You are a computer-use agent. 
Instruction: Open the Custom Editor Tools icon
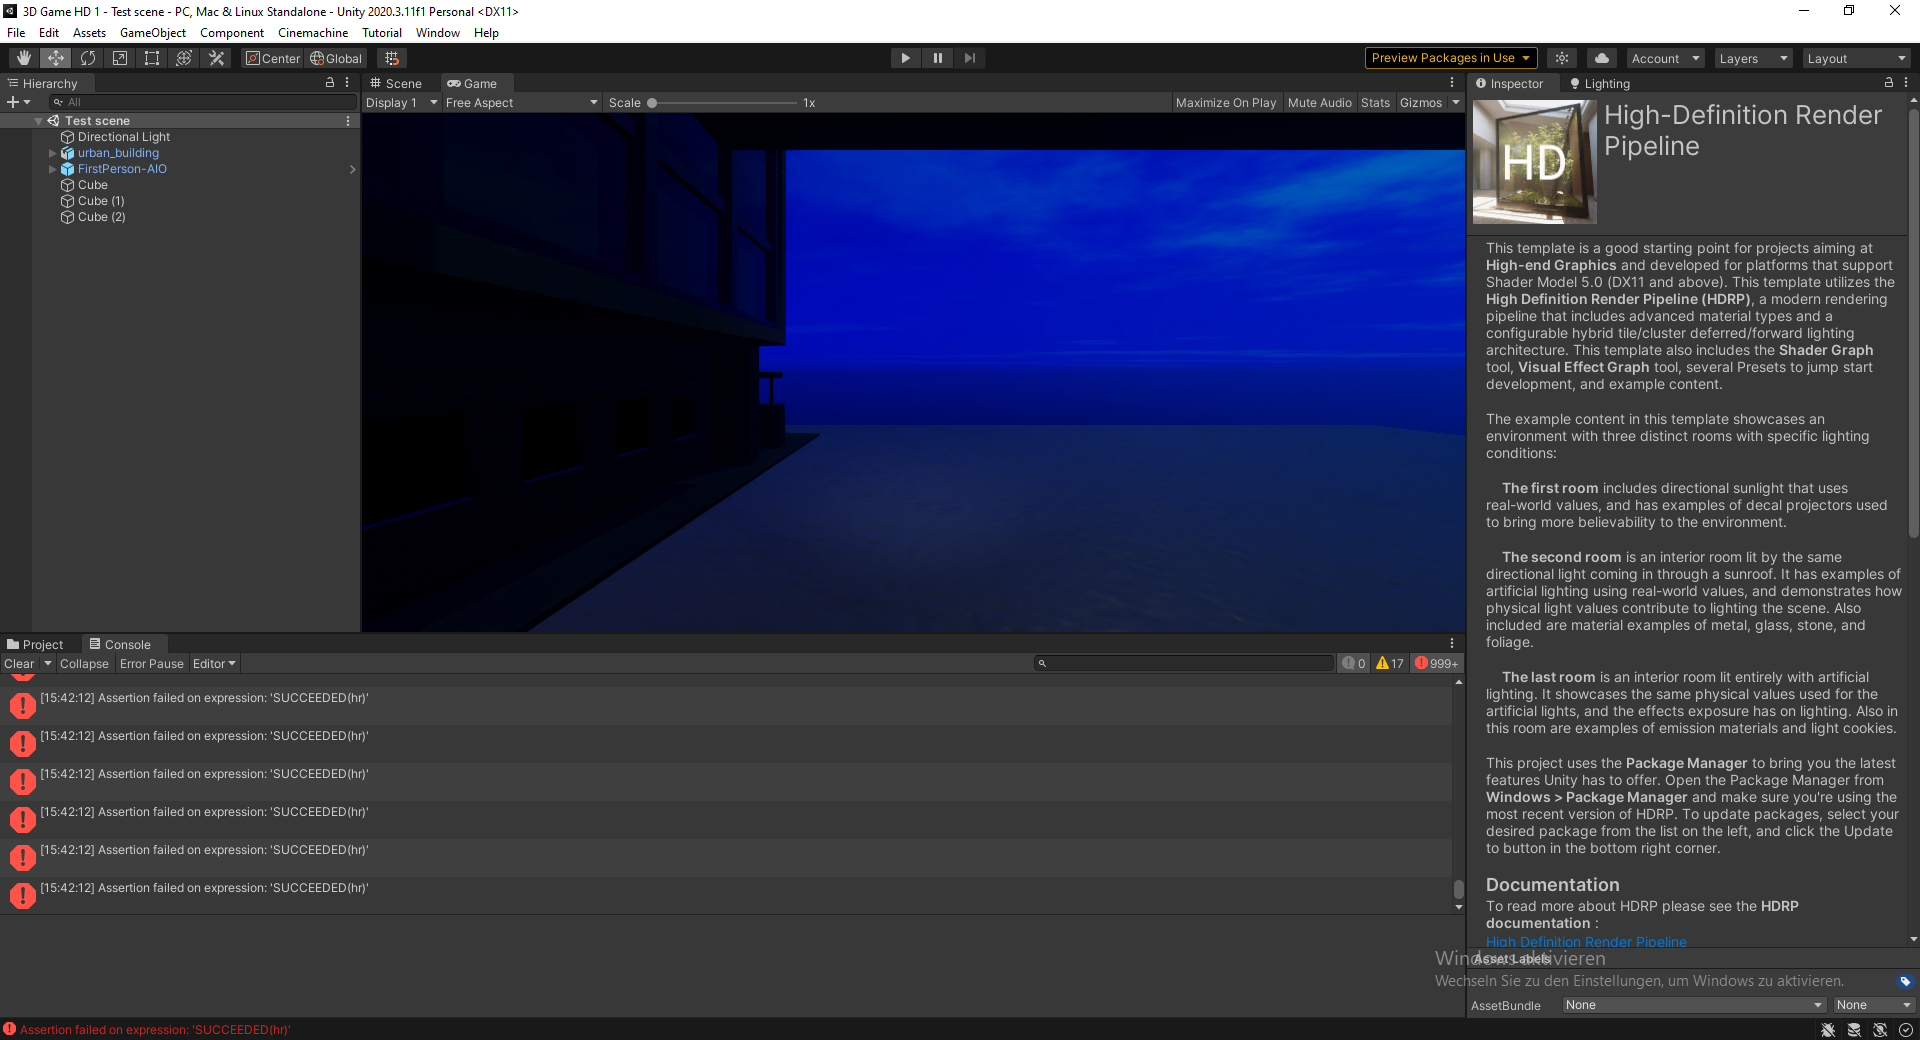pos(216,58)
